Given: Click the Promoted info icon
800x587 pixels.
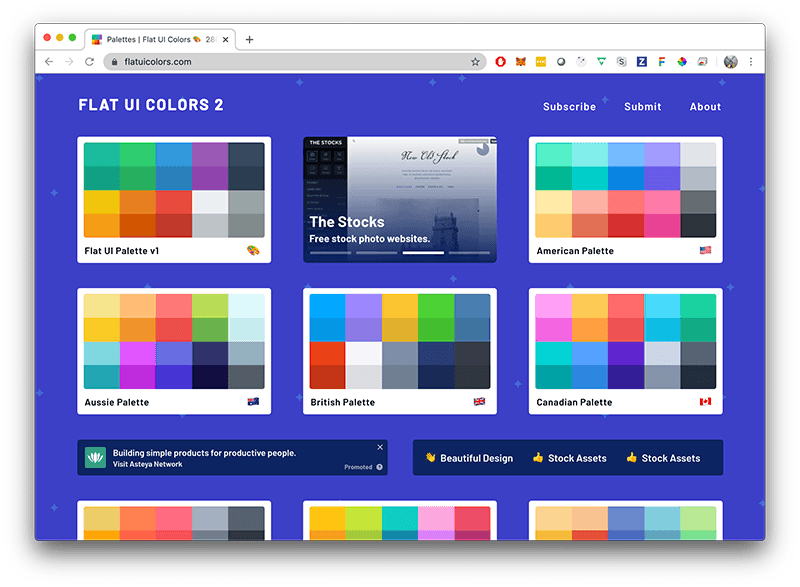Looking at the screenshot, I should pyautogui.click(x=380, y=467).
